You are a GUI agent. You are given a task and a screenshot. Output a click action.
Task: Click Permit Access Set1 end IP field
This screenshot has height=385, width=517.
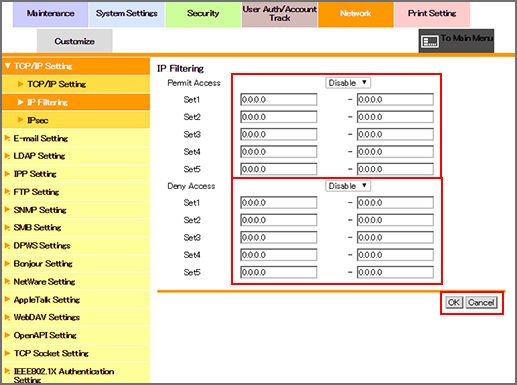click(395, 99)
